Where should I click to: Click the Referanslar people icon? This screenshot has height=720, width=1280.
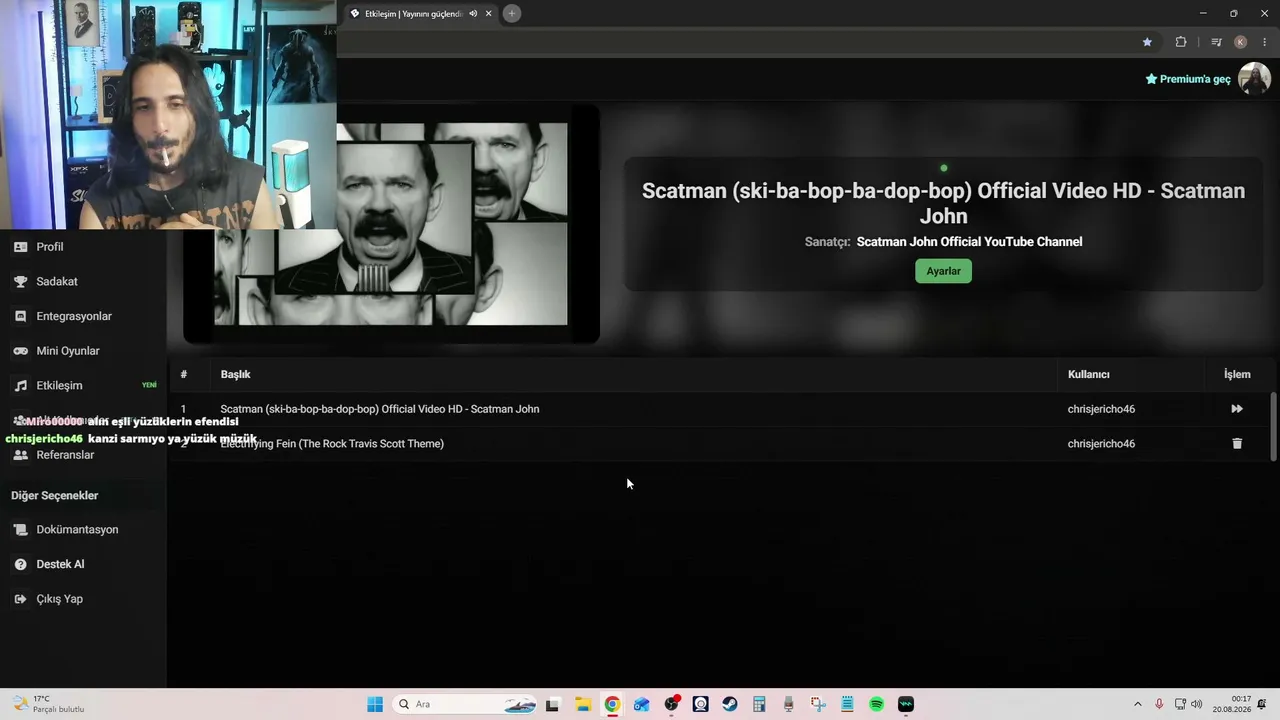click(20, 455)
